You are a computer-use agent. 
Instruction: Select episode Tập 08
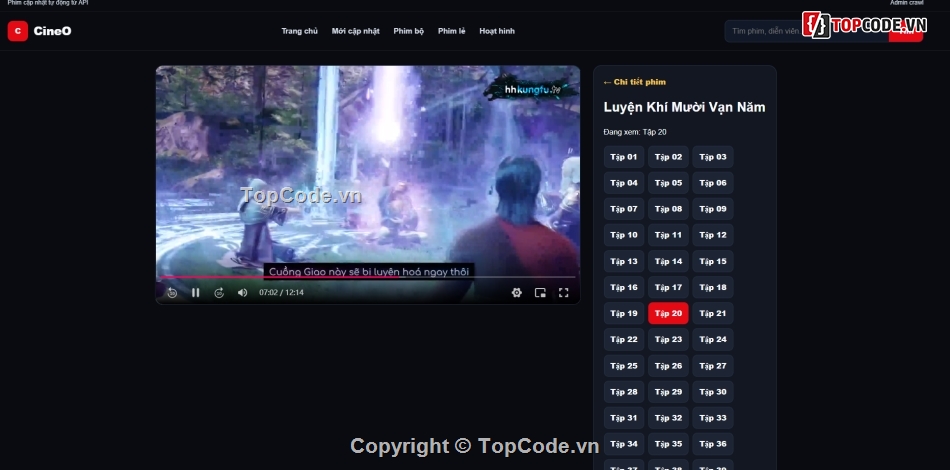tap(668, 209)
